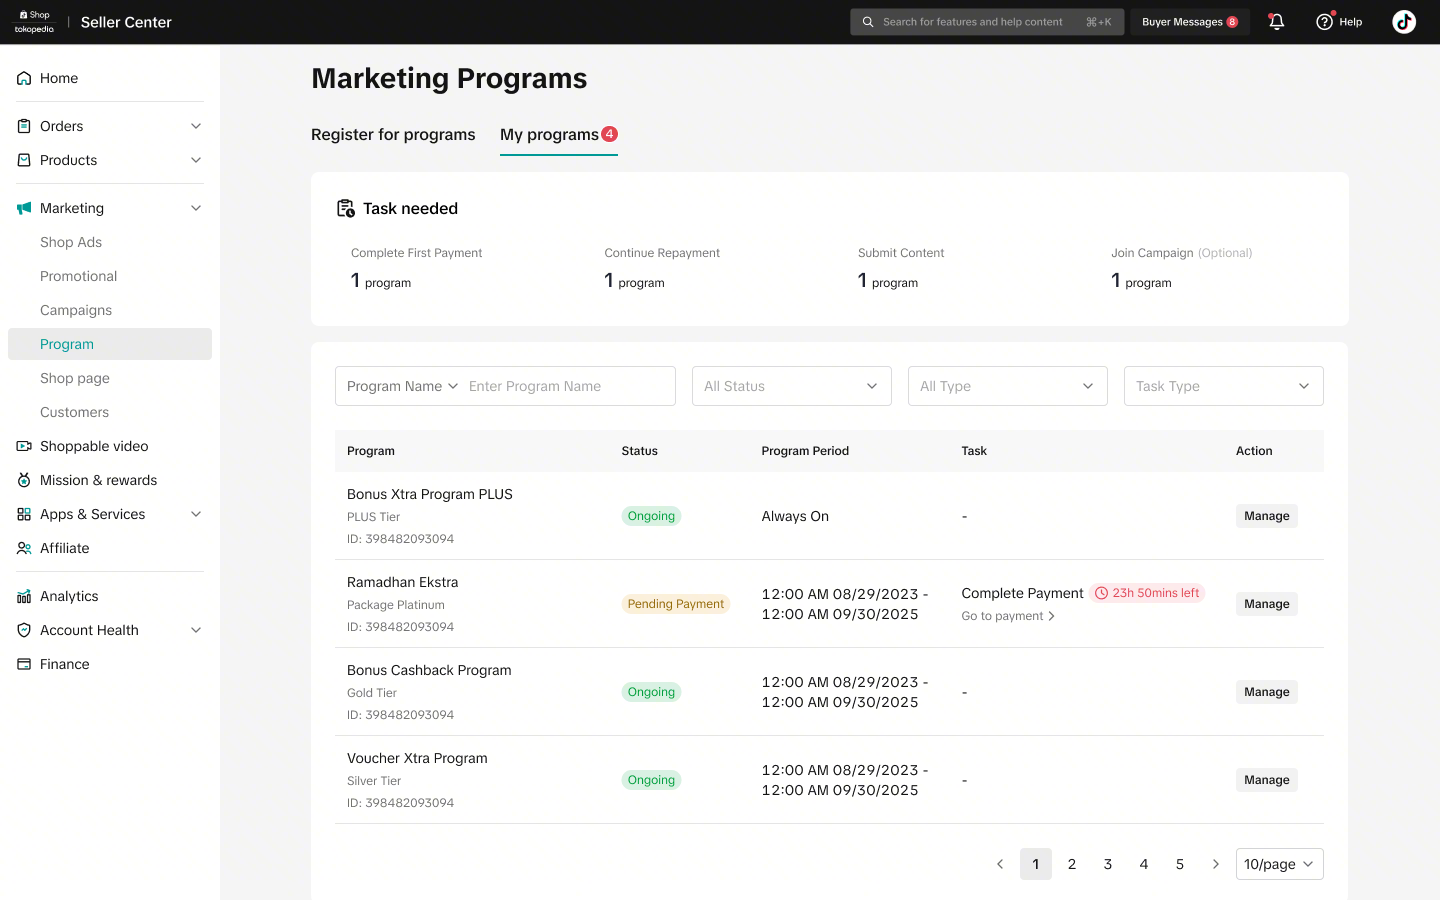The image size is (1440, 900).
Task: Select Campaigns under Marketing
Action: 76,310
